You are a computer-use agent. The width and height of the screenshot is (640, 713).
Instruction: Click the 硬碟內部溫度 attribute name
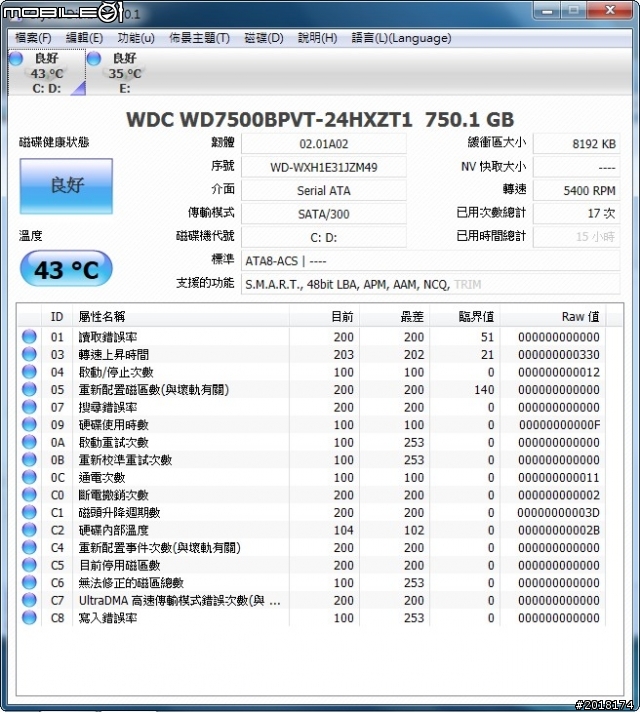click(x=113, y=530)
